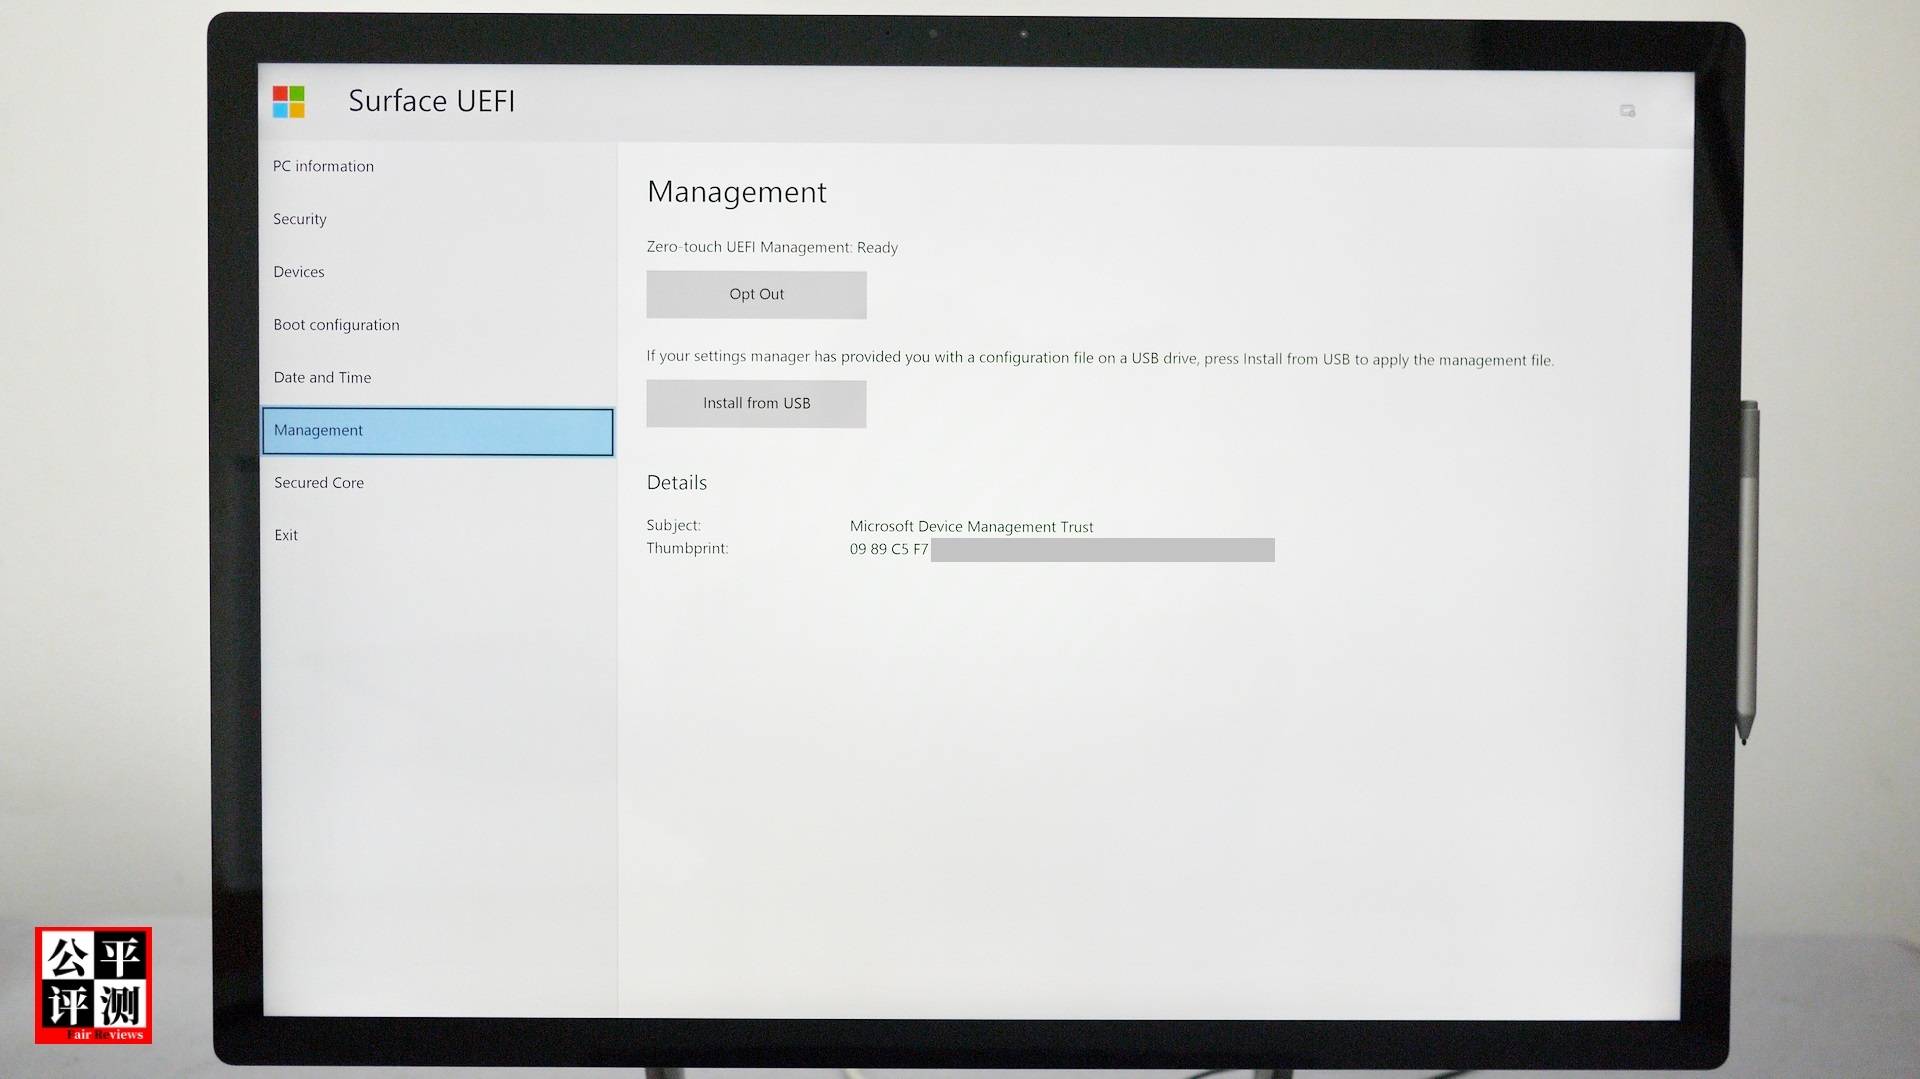1920x1079 pixels.
Task: Click the Details section heading
Action: tap(677, 483)
